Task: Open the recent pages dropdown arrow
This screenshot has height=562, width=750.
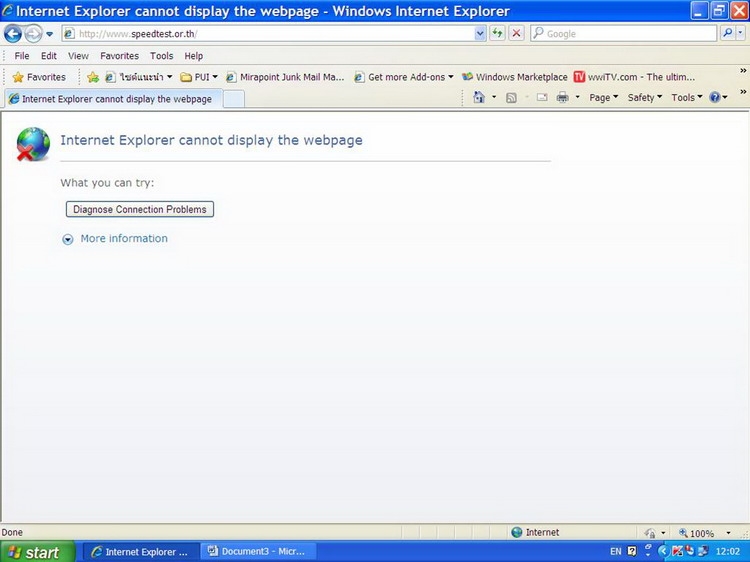Action: click(50, 34)
